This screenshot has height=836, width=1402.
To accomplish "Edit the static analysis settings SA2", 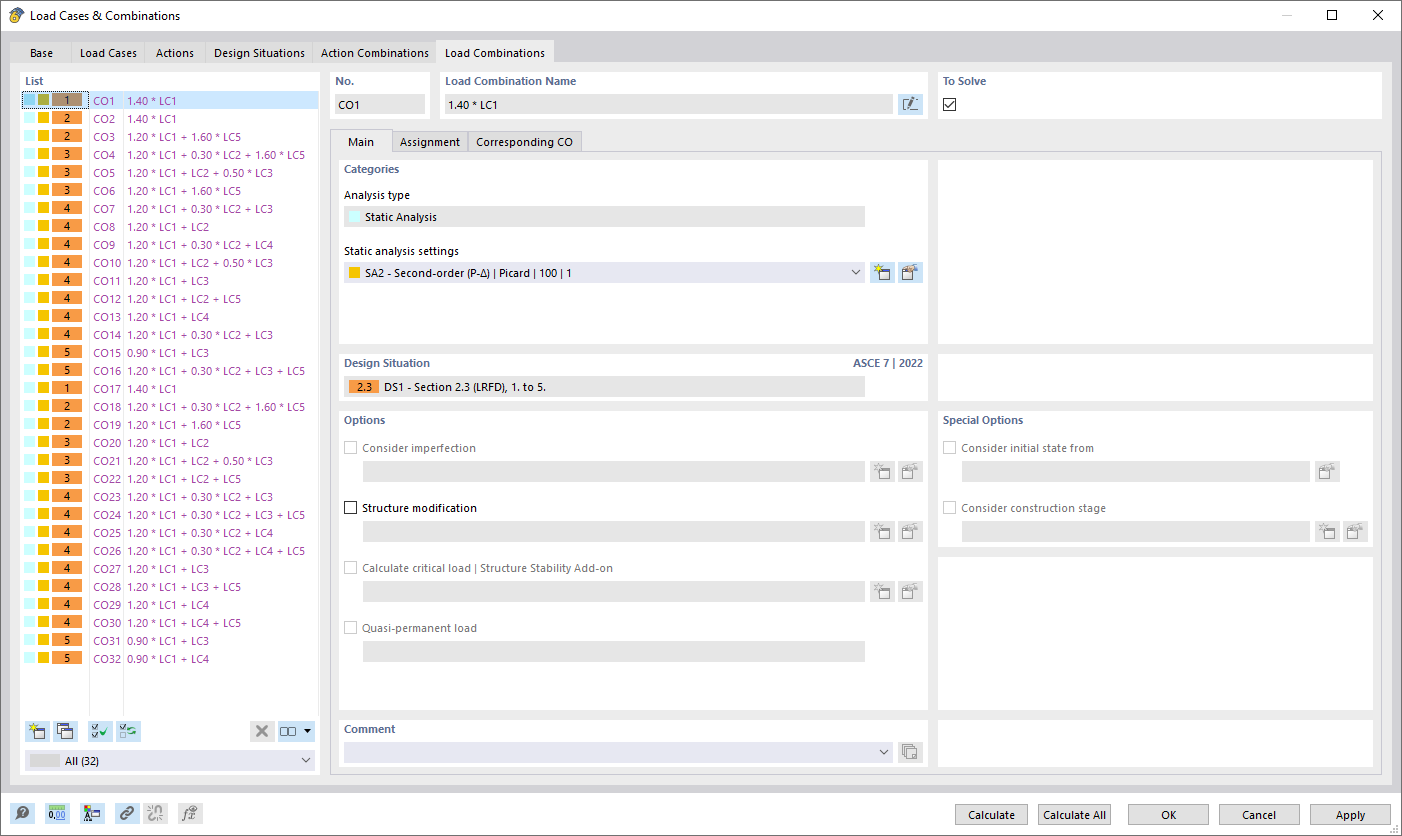I will coord(909,271).
